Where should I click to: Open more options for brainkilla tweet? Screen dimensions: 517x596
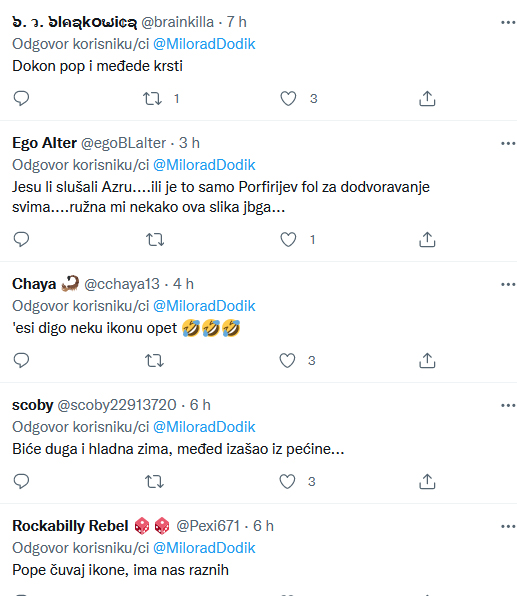(x=508, y=22)
